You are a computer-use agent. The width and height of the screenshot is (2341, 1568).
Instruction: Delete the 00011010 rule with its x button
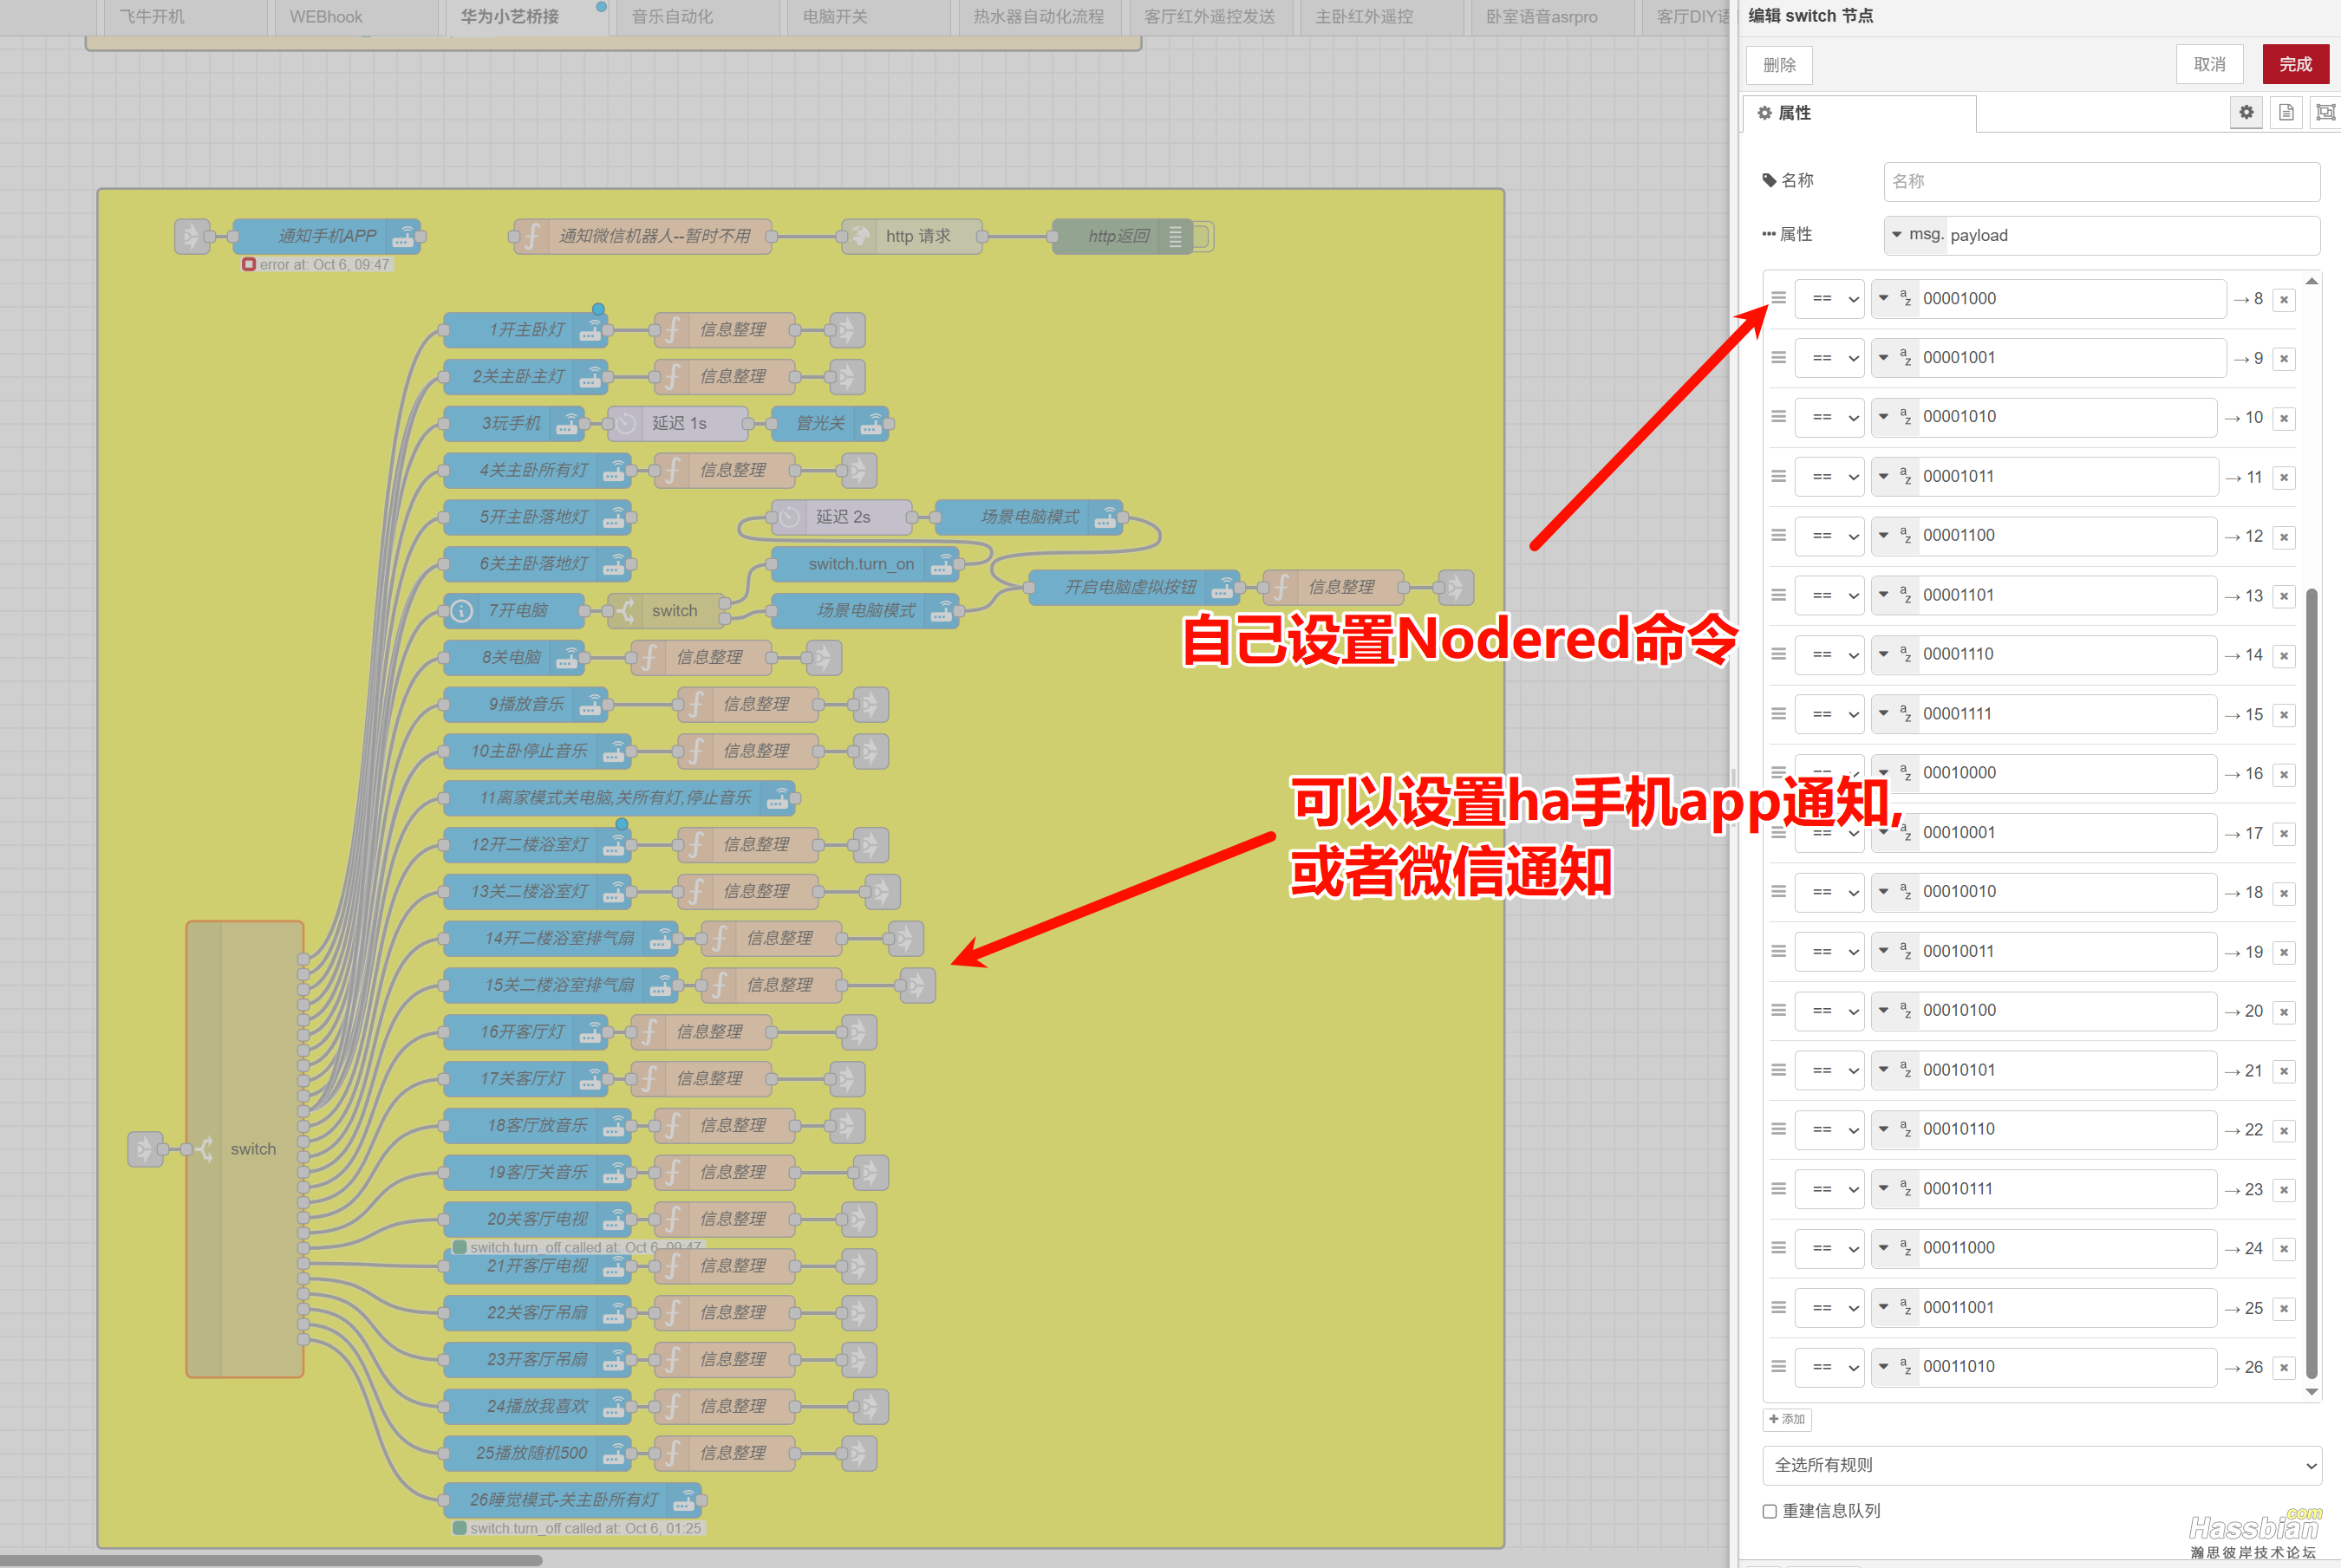point(2284,1367)
